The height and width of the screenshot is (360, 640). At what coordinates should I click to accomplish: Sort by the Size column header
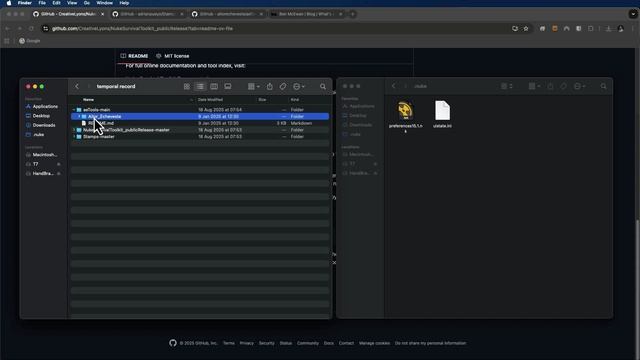click(x=262, y=100)
